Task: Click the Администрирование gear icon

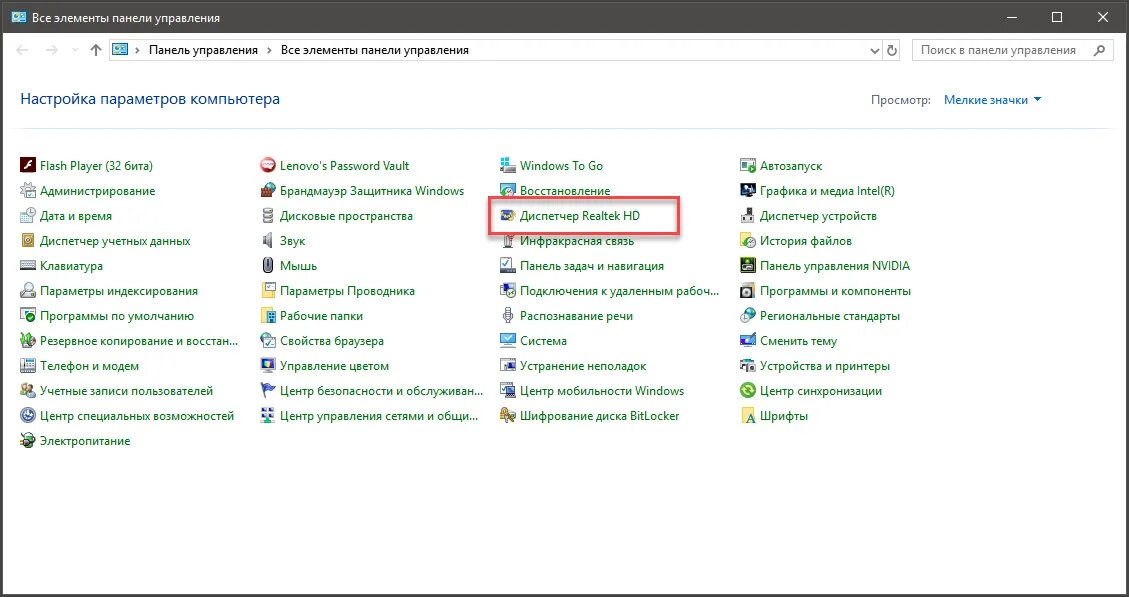Action: [x=27, y=191]
